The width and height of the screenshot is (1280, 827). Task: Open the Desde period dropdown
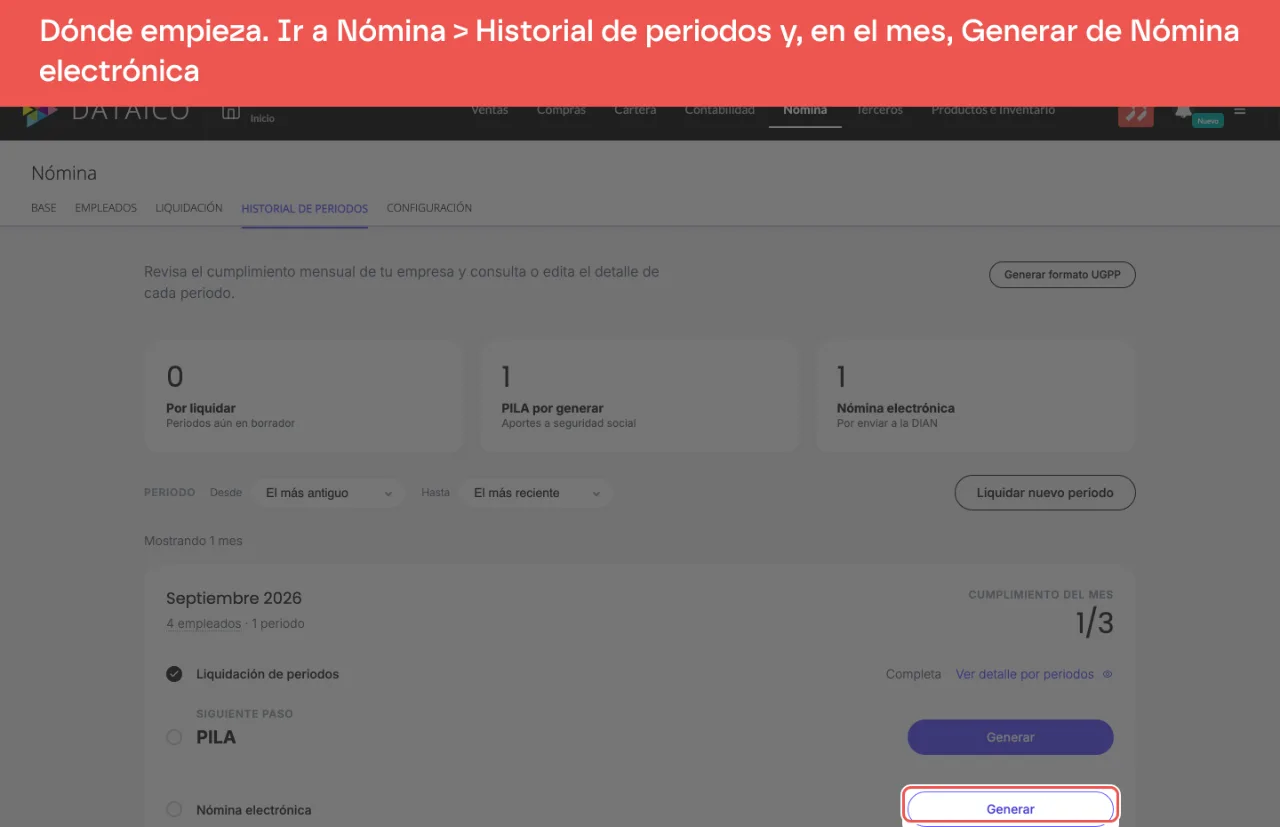point(327,493)
